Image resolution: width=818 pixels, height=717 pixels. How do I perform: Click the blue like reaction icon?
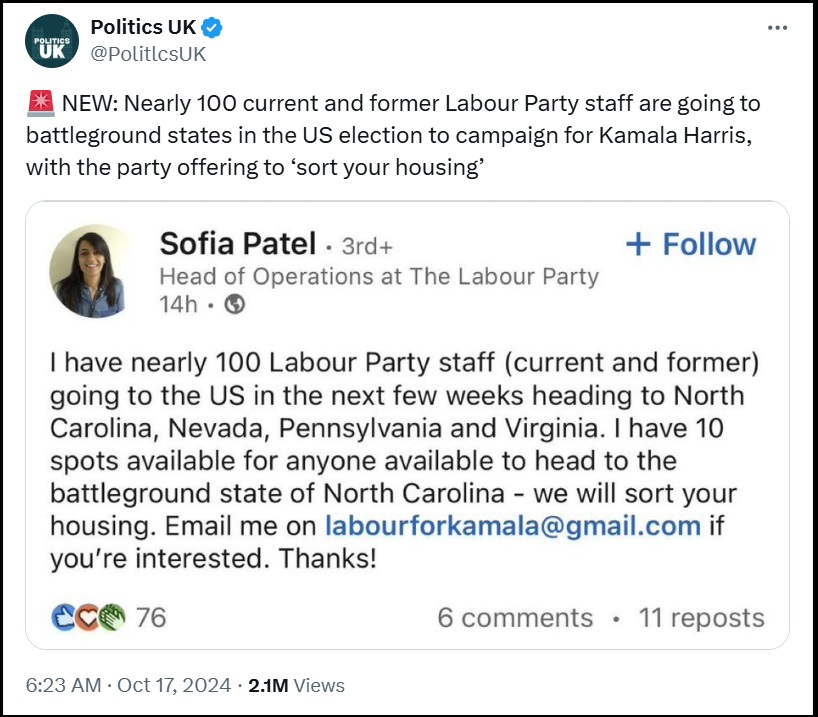coord(63,618)
